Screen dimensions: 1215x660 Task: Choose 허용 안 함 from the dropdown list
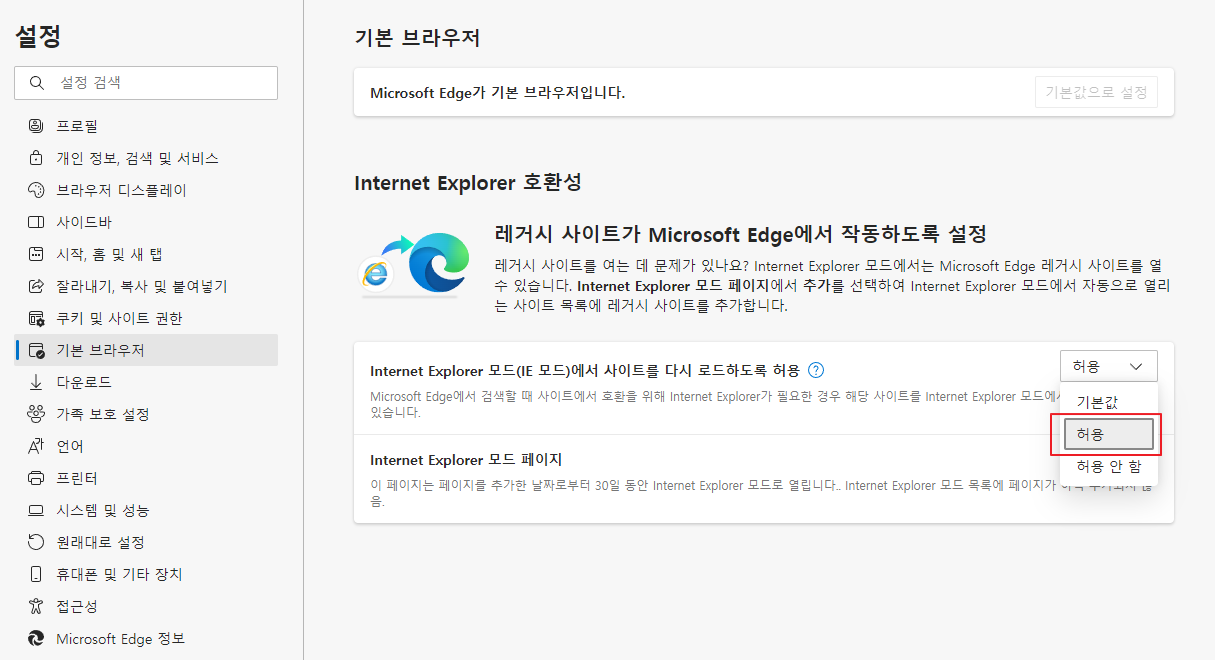(1108, 466)
